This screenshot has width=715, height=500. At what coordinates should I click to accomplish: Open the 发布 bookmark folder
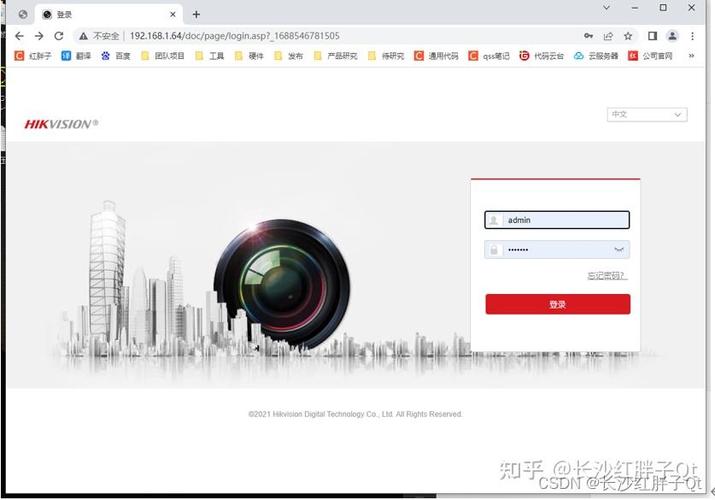click(x=289, y=56)
